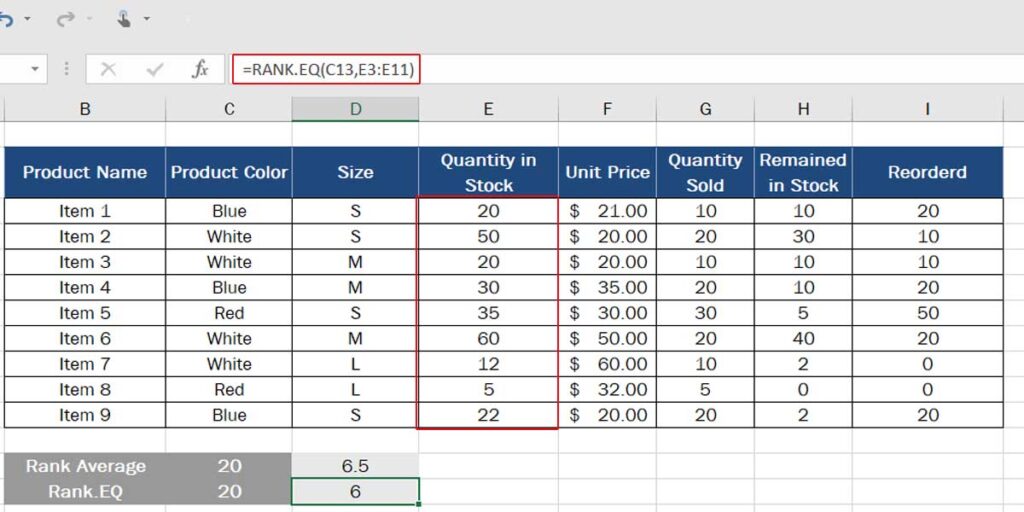The image size is (1024, 512).
Task: Click the formula bar resize dots handle
Action: (66, 69)
